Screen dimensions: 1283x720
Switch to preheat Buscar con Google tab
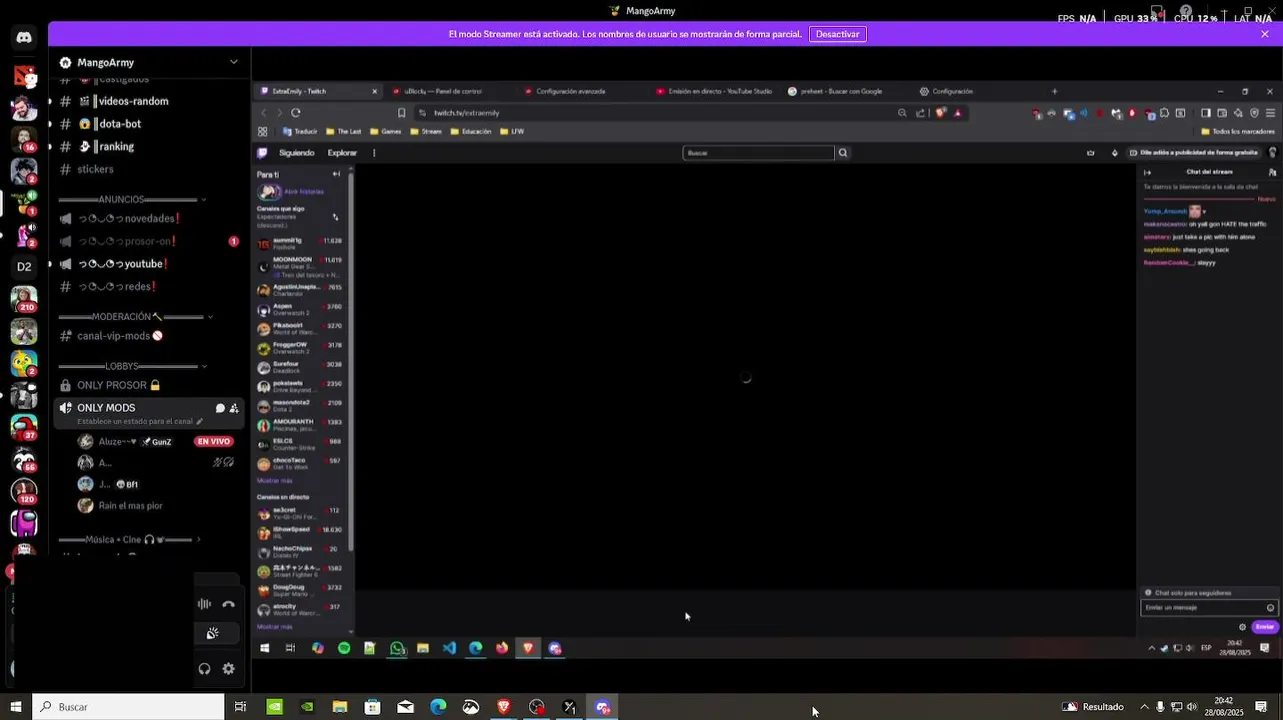tap(846, 91)
